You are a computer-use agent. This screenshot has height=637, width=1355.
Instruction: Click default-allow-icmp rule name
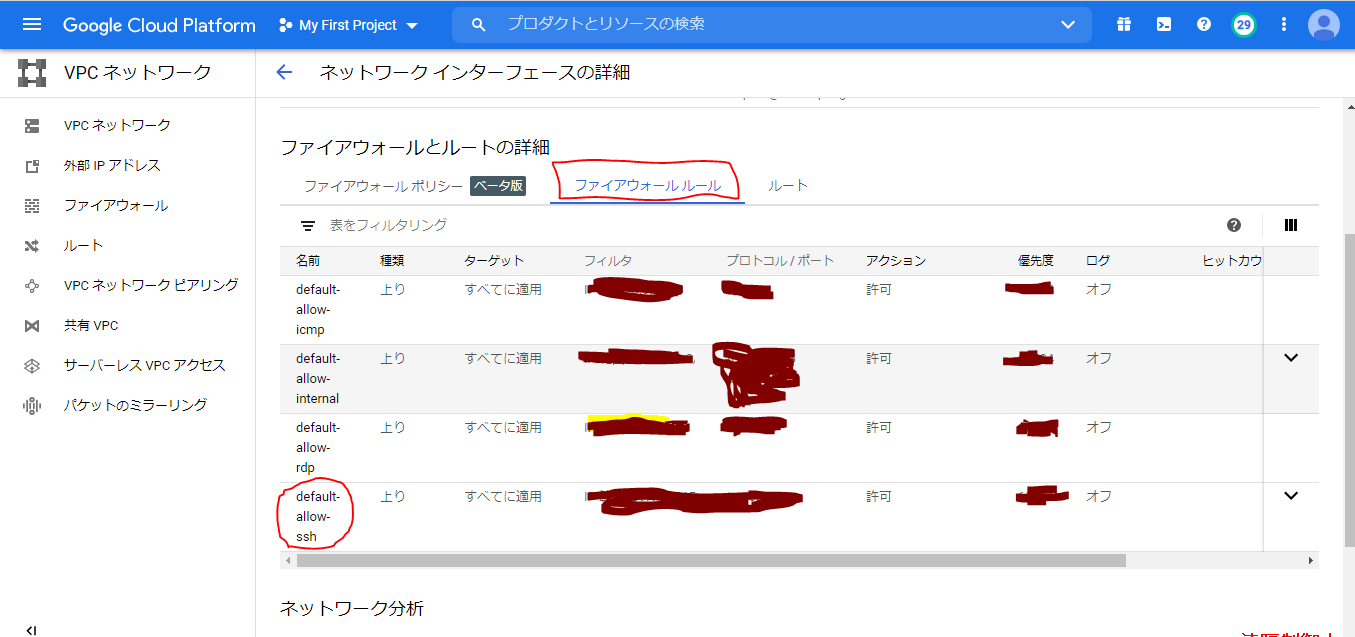coord(318,310)
